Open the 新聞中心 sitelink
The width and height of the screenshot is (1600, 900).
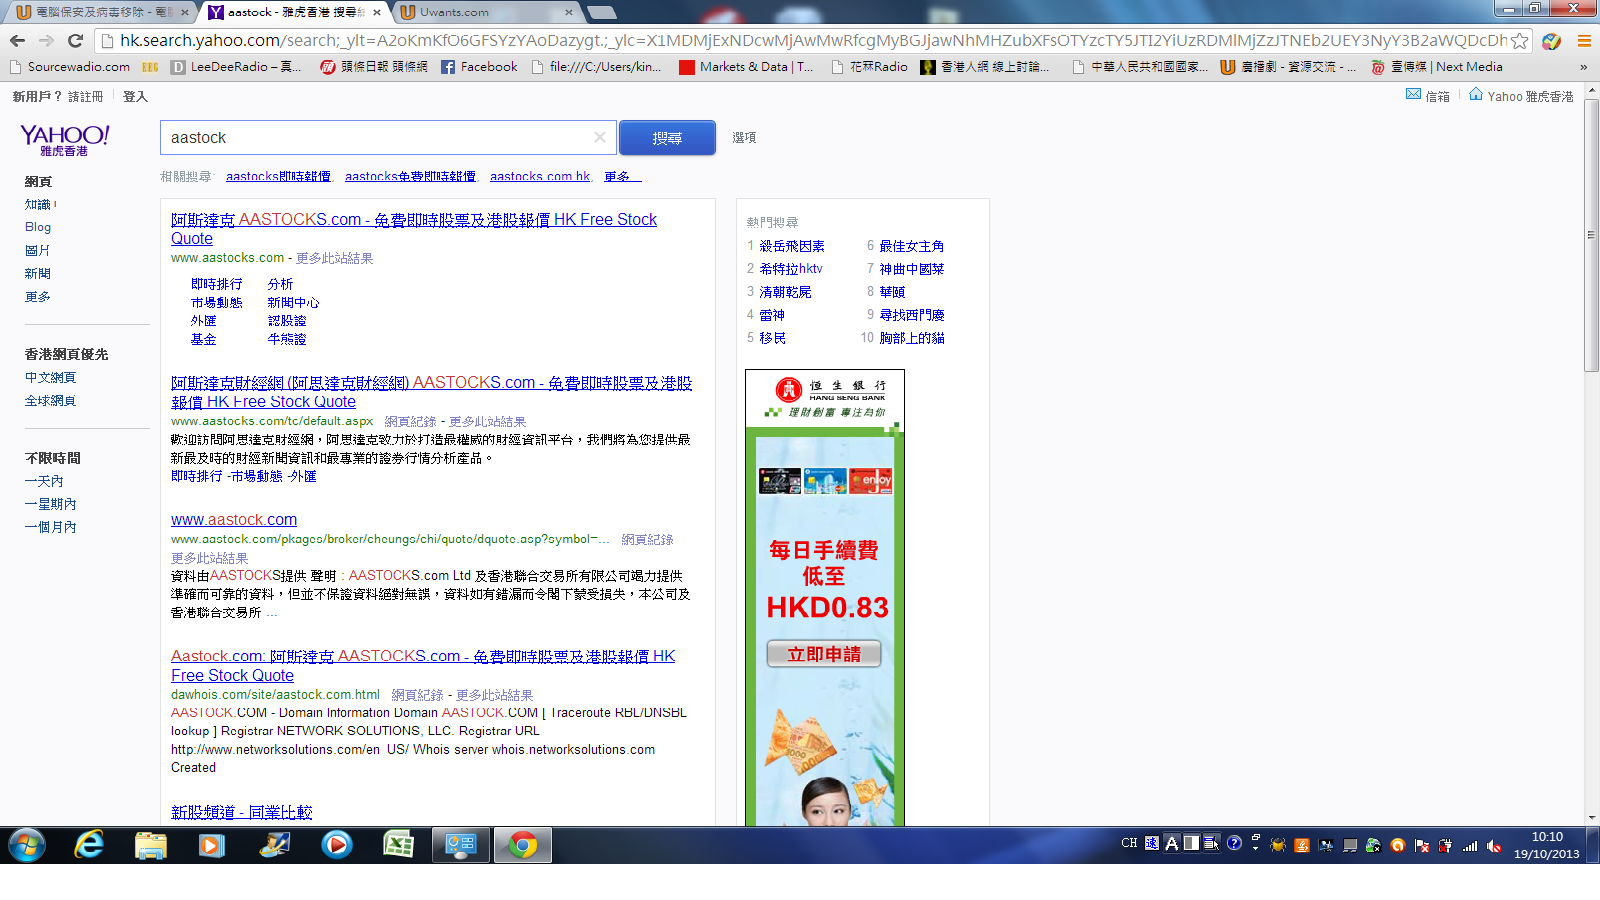click(x=293, y=302)
